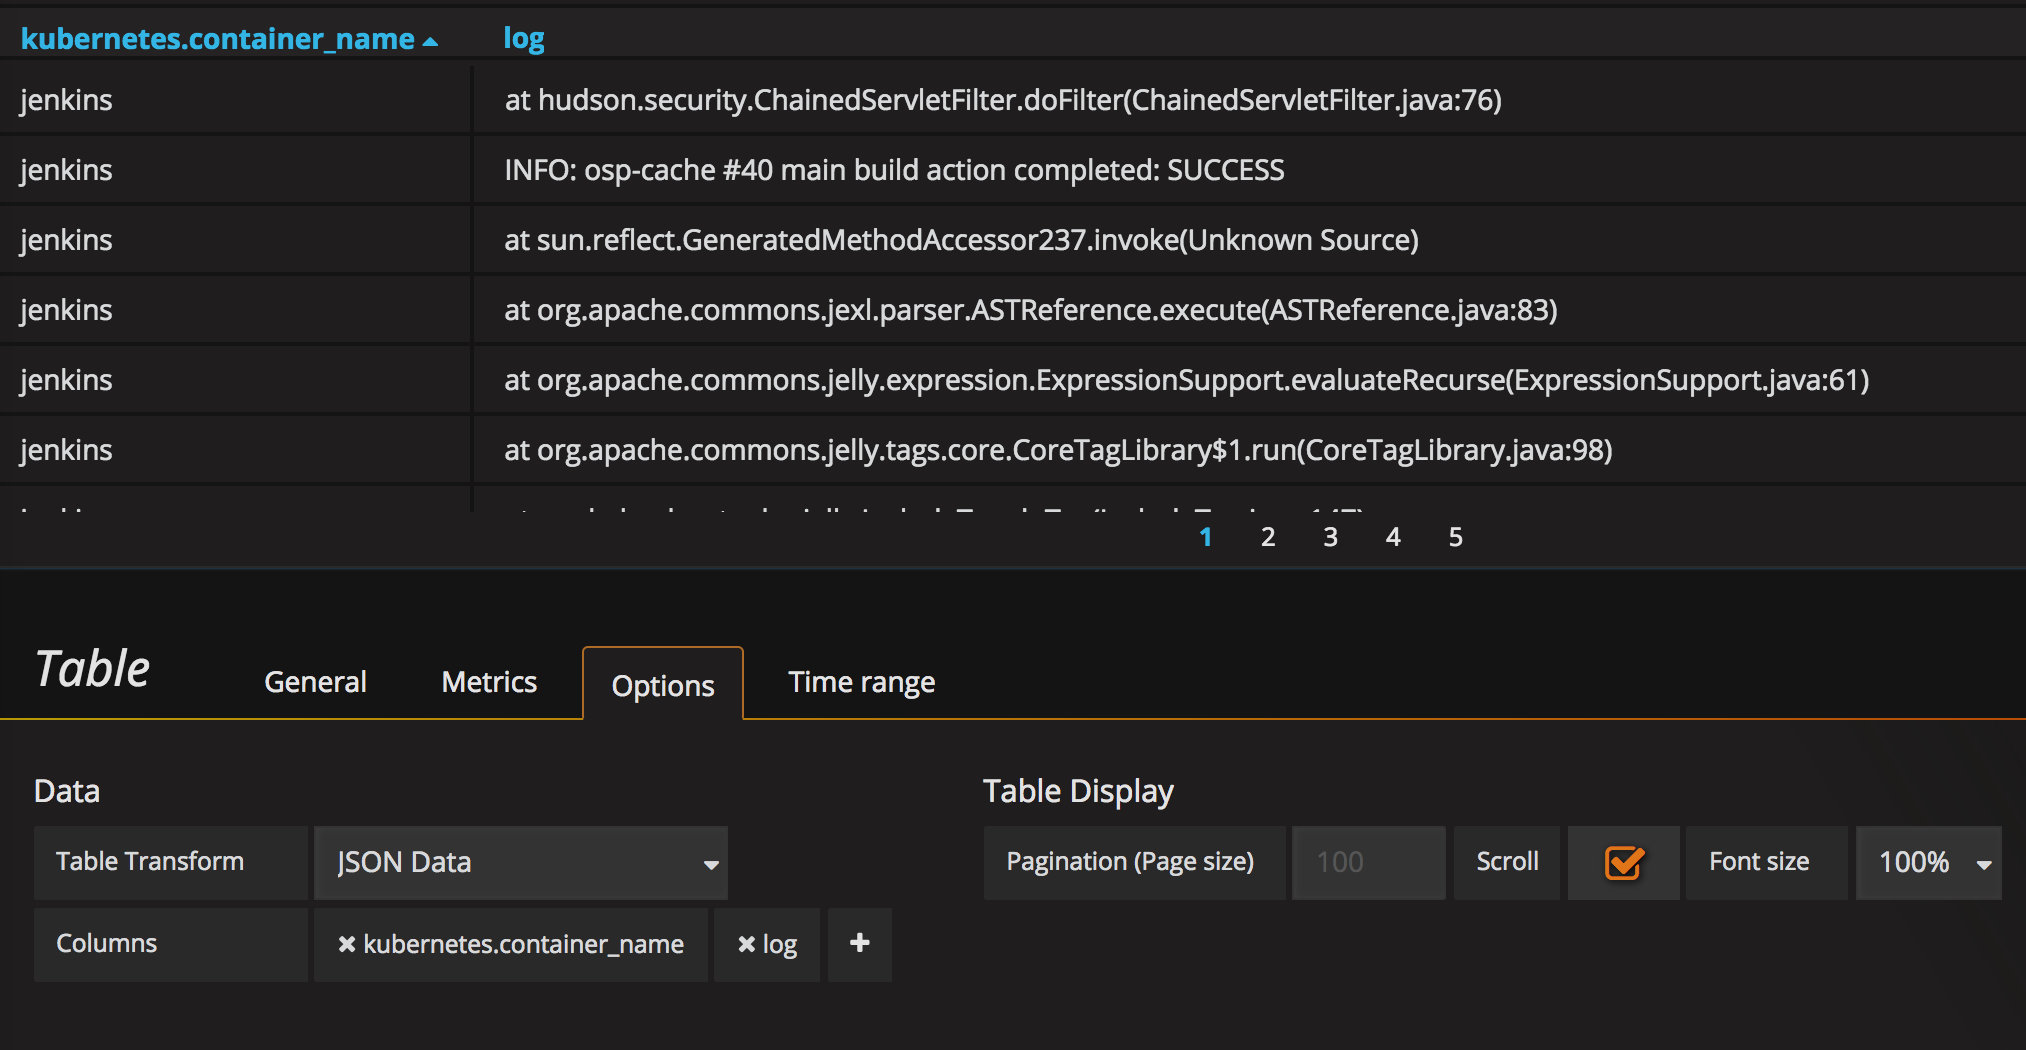Click the Data section heading

click(67, 791)
